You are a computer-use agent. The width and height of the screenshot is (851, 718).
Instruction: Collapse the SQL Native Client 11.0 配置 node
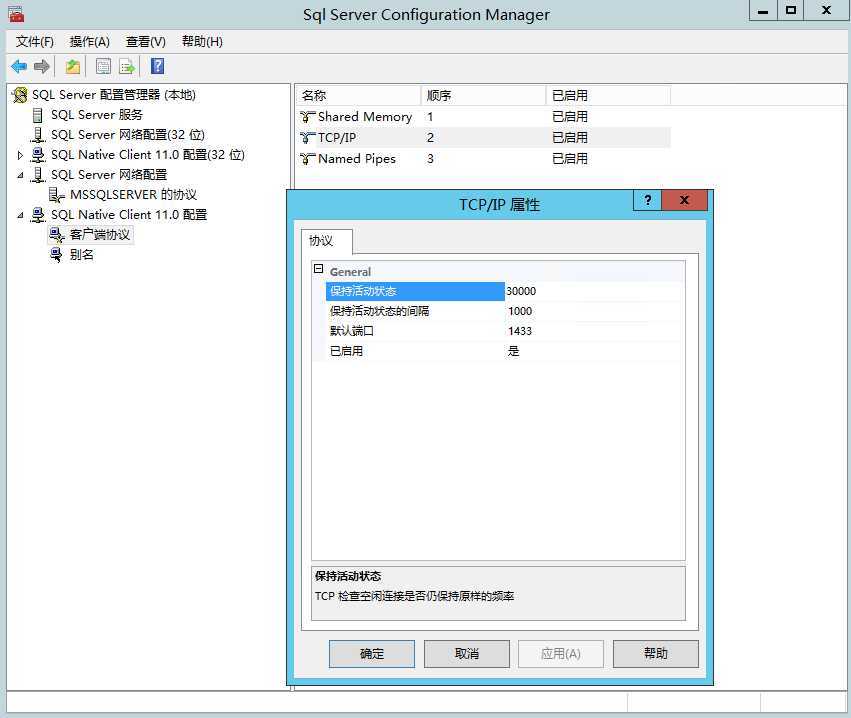coord(20,215)
